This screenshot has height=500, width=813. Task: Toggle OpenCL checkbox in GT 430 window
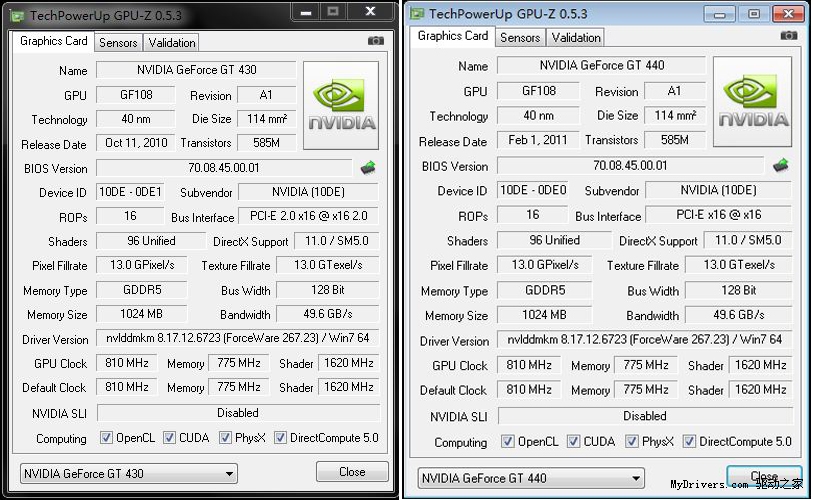106,438
